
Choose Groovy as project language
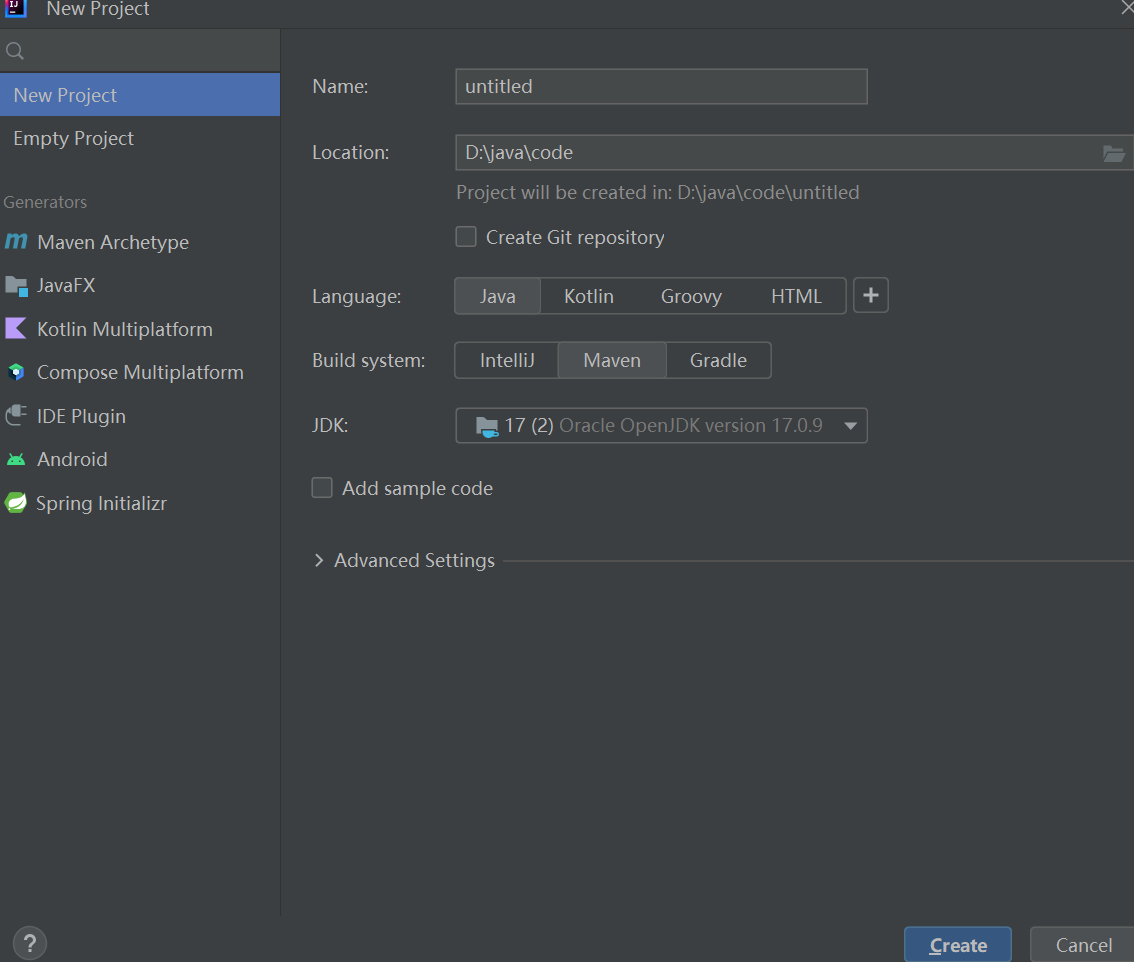(x=691, y=296)
